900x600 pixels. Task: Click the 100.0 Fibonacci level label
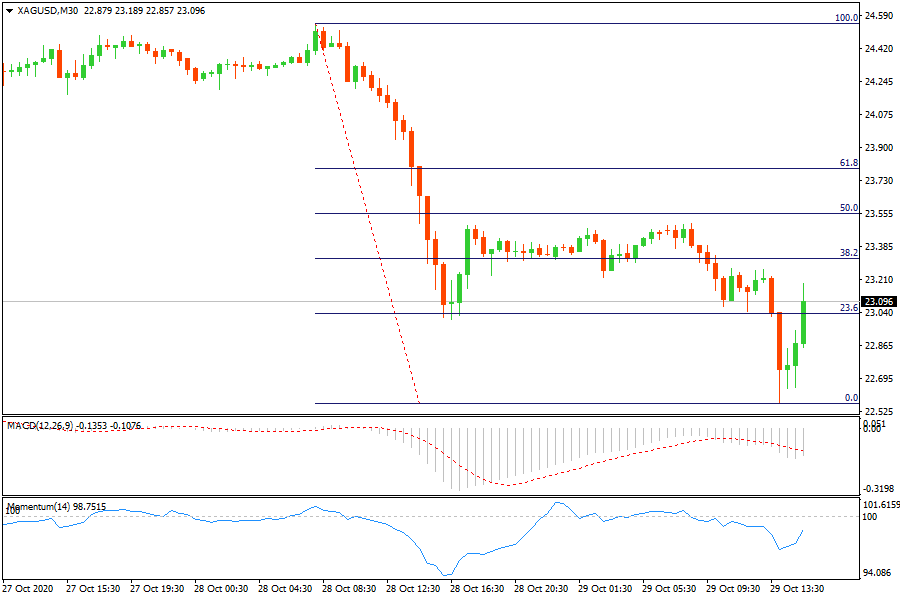(846, 18)
